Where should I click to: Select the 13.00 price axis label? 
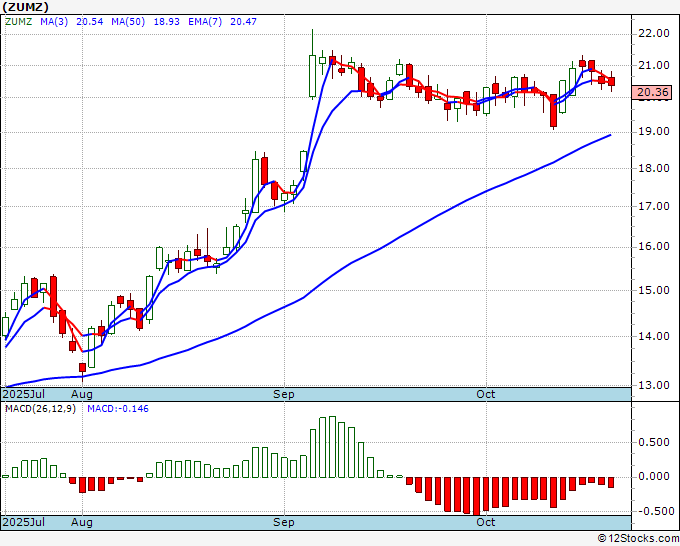(654, 385)
